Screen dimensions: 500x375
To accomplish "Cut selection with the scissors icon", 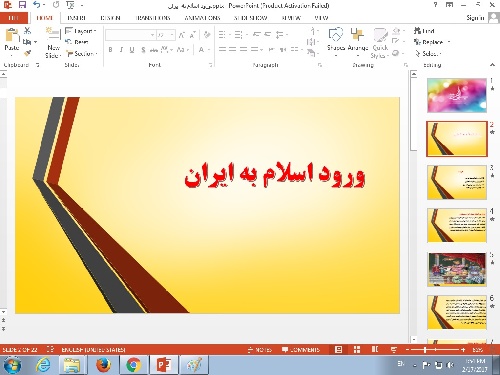I will [28, 31].
